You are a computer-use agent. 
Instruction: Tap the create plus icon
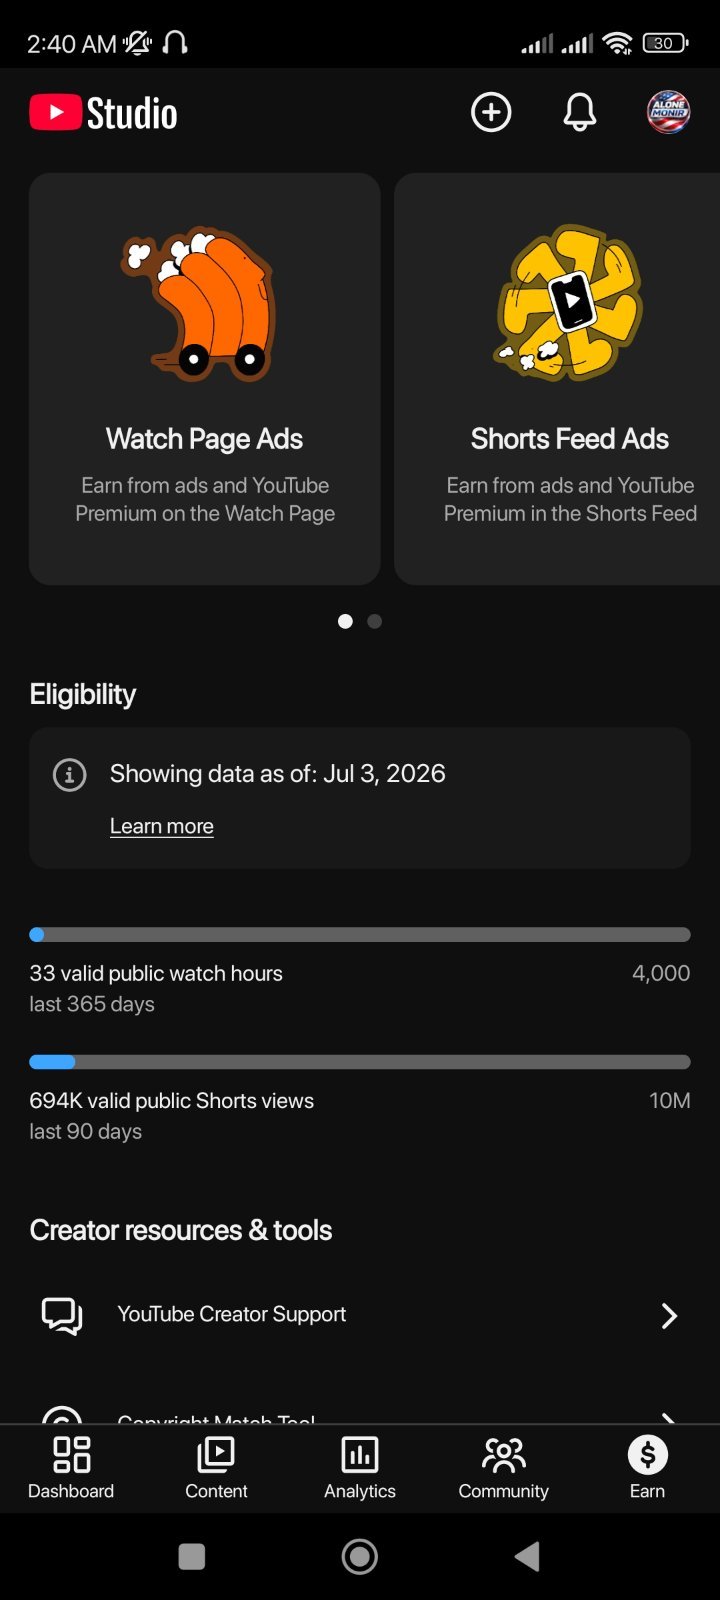491,113
